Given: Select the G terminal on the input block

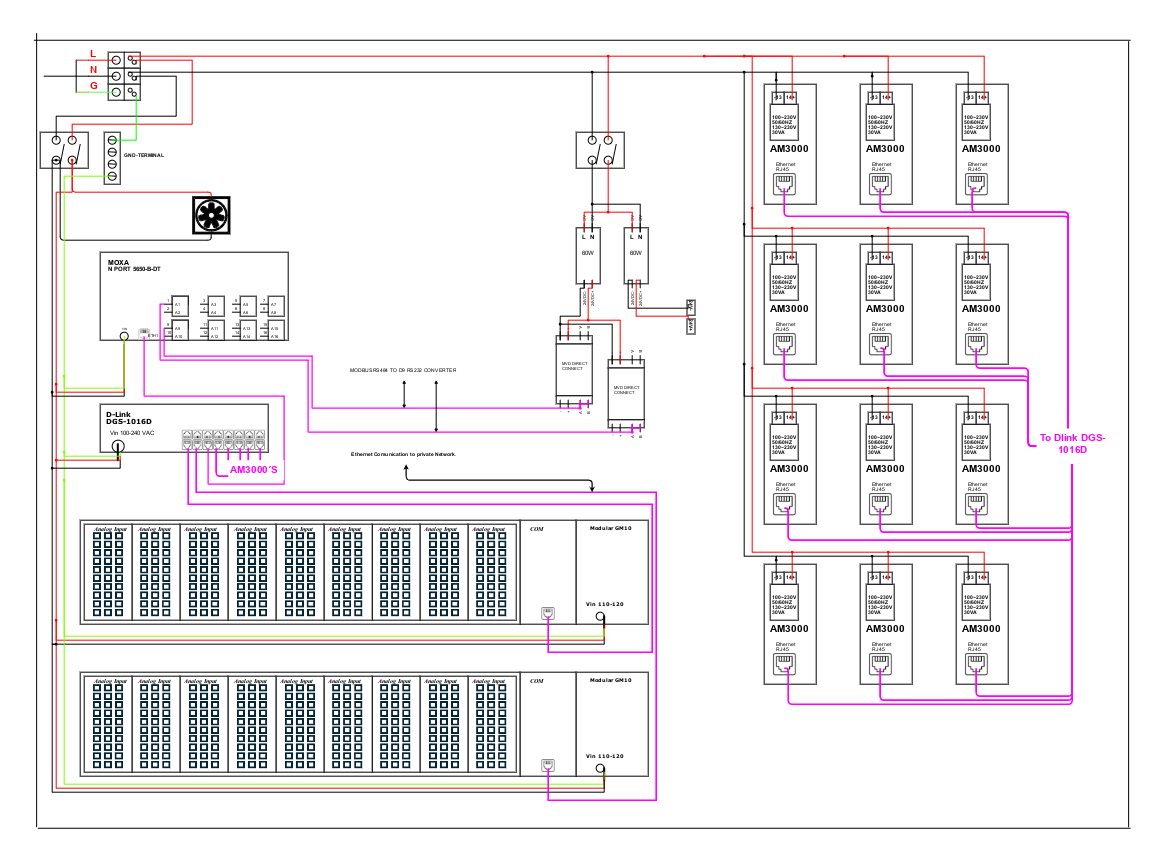Looking at the screenshot, I should (117, 92).
